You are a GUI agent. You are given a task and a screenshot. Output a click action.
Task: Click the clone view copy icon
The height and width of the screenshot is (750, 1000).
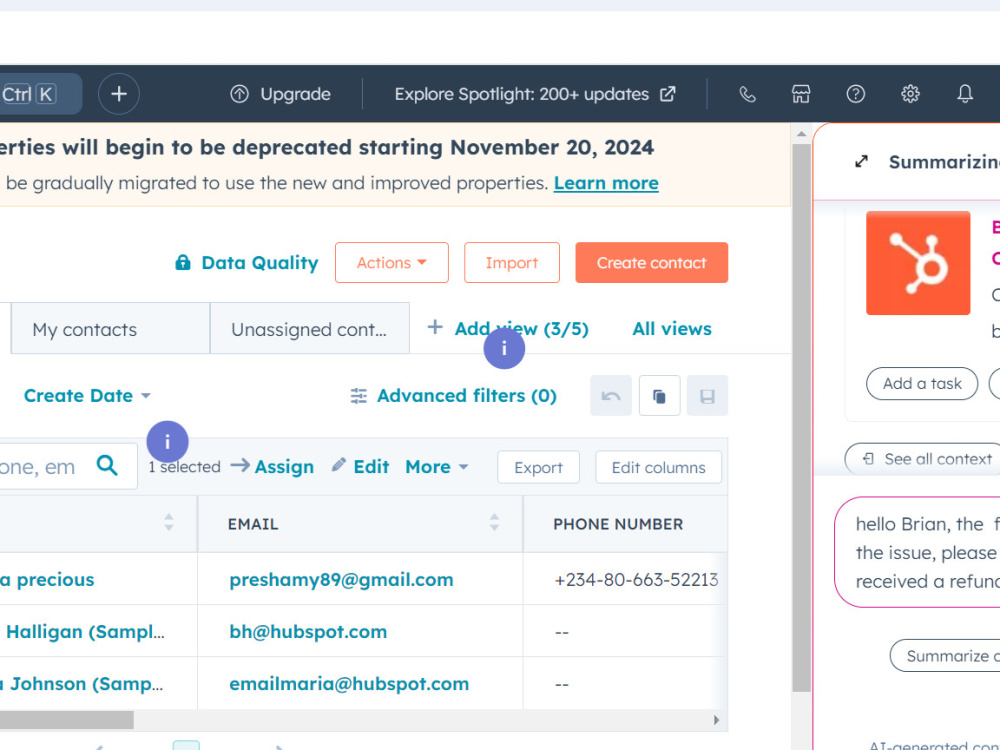click(659, 396)
